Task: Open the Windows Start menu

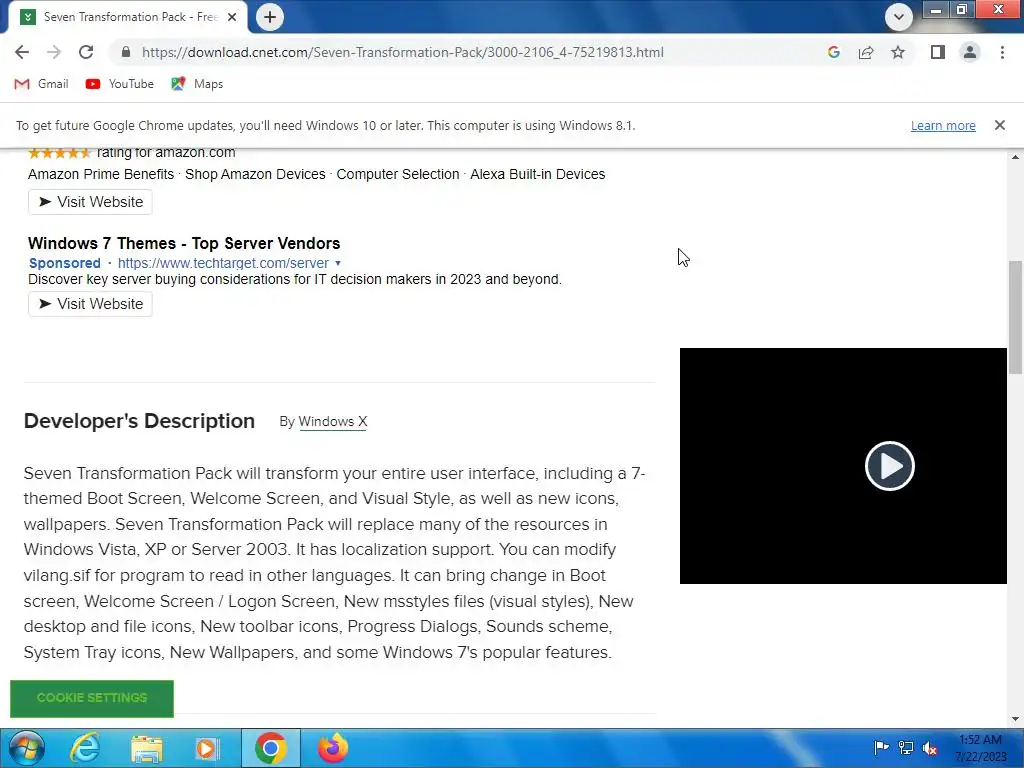Action: 26,748
